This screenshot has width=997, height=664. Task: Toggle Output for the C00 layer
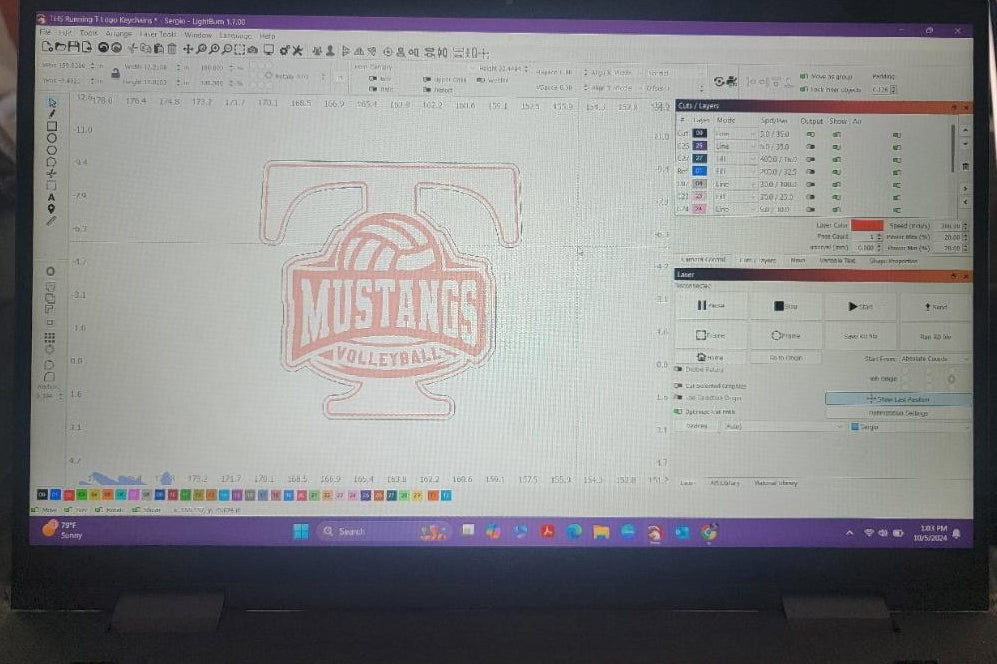click(811, 134)
